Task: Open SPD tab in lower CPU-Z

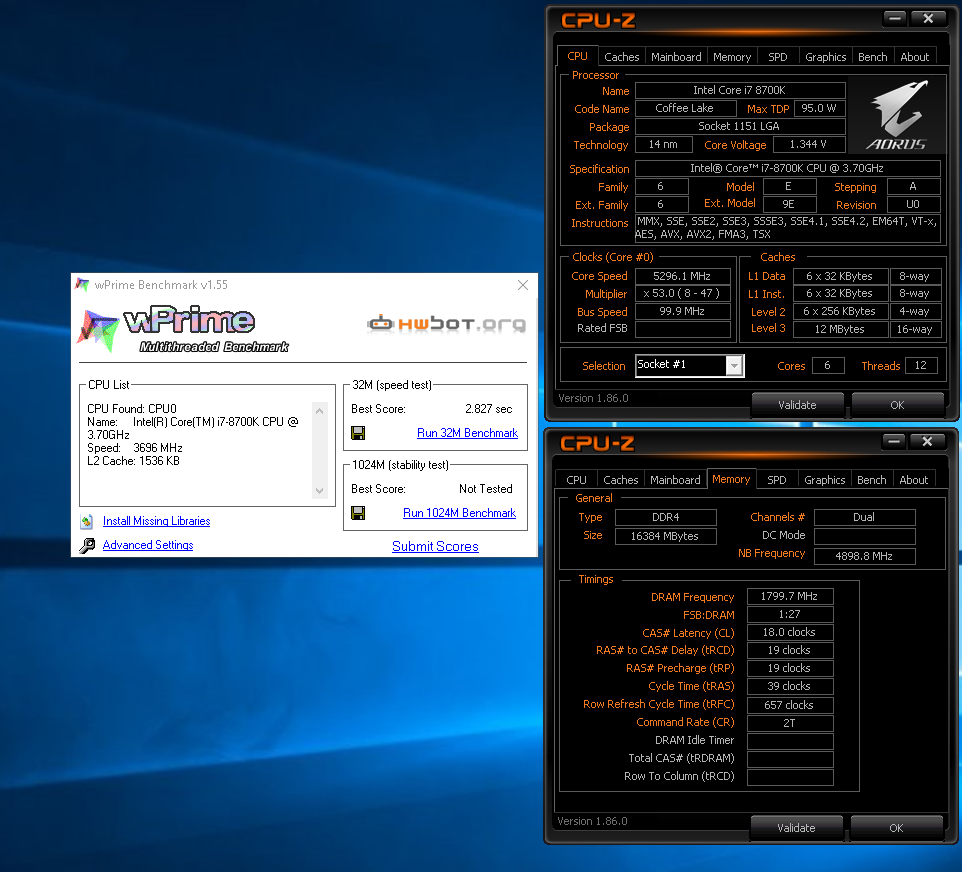Action: (777, 480)
